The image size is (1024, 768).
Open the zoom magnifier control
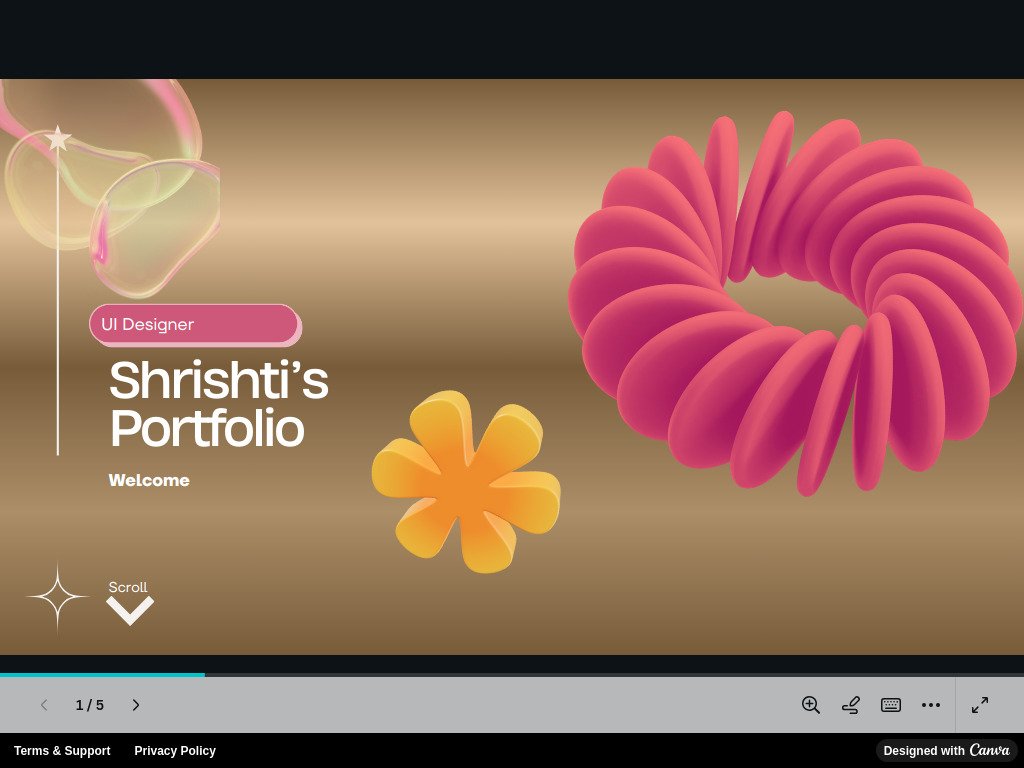point(810,705)
